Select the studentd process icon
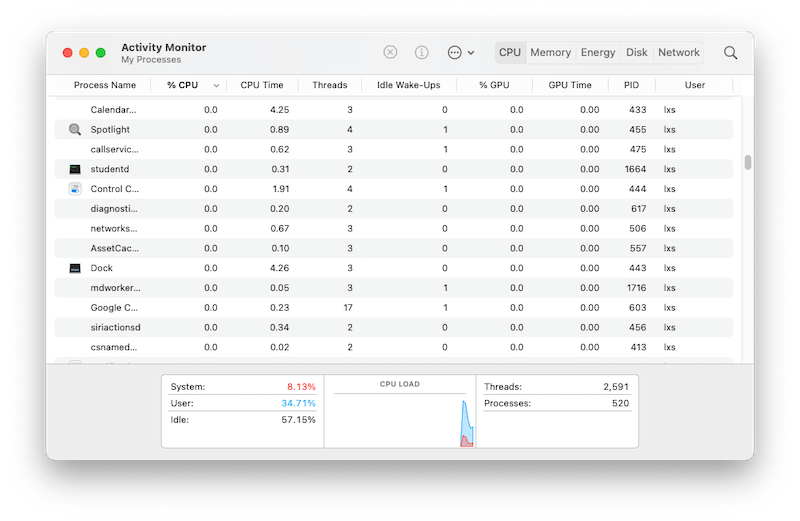Viewport: 800px width, 521px height. [x=74, y=169]
